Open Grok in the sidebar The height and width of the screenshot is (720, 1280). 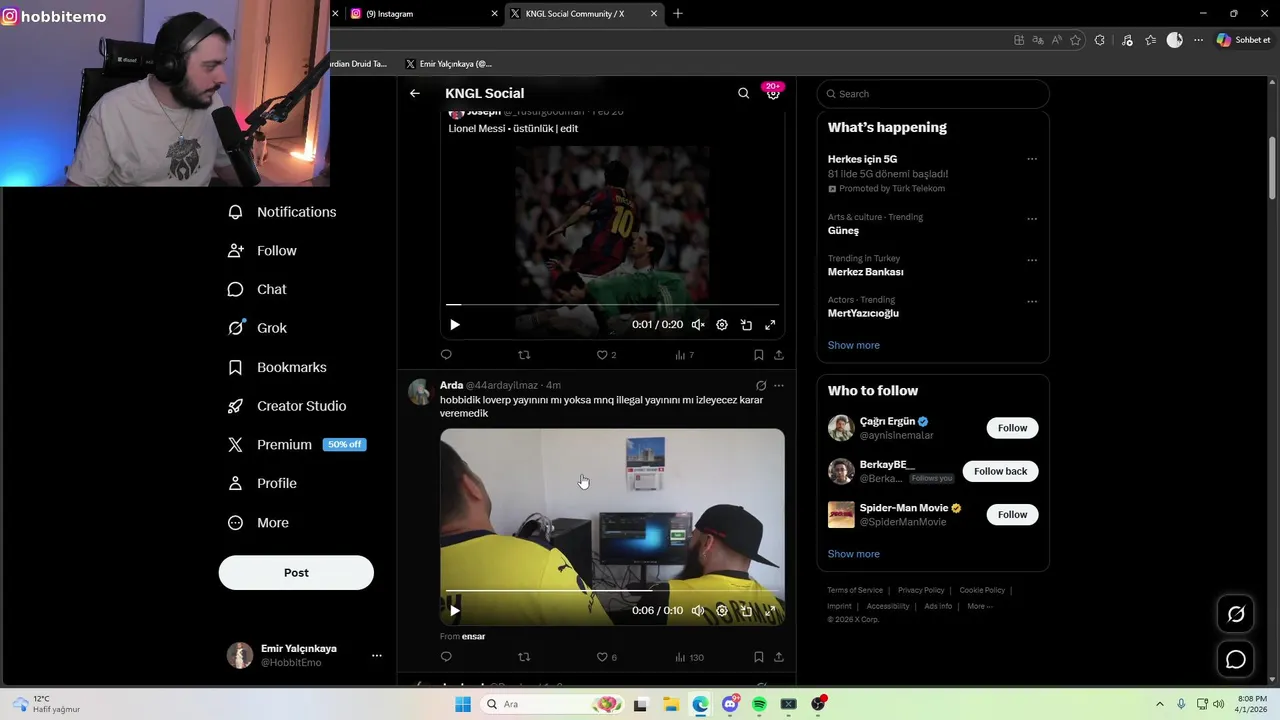258,328
